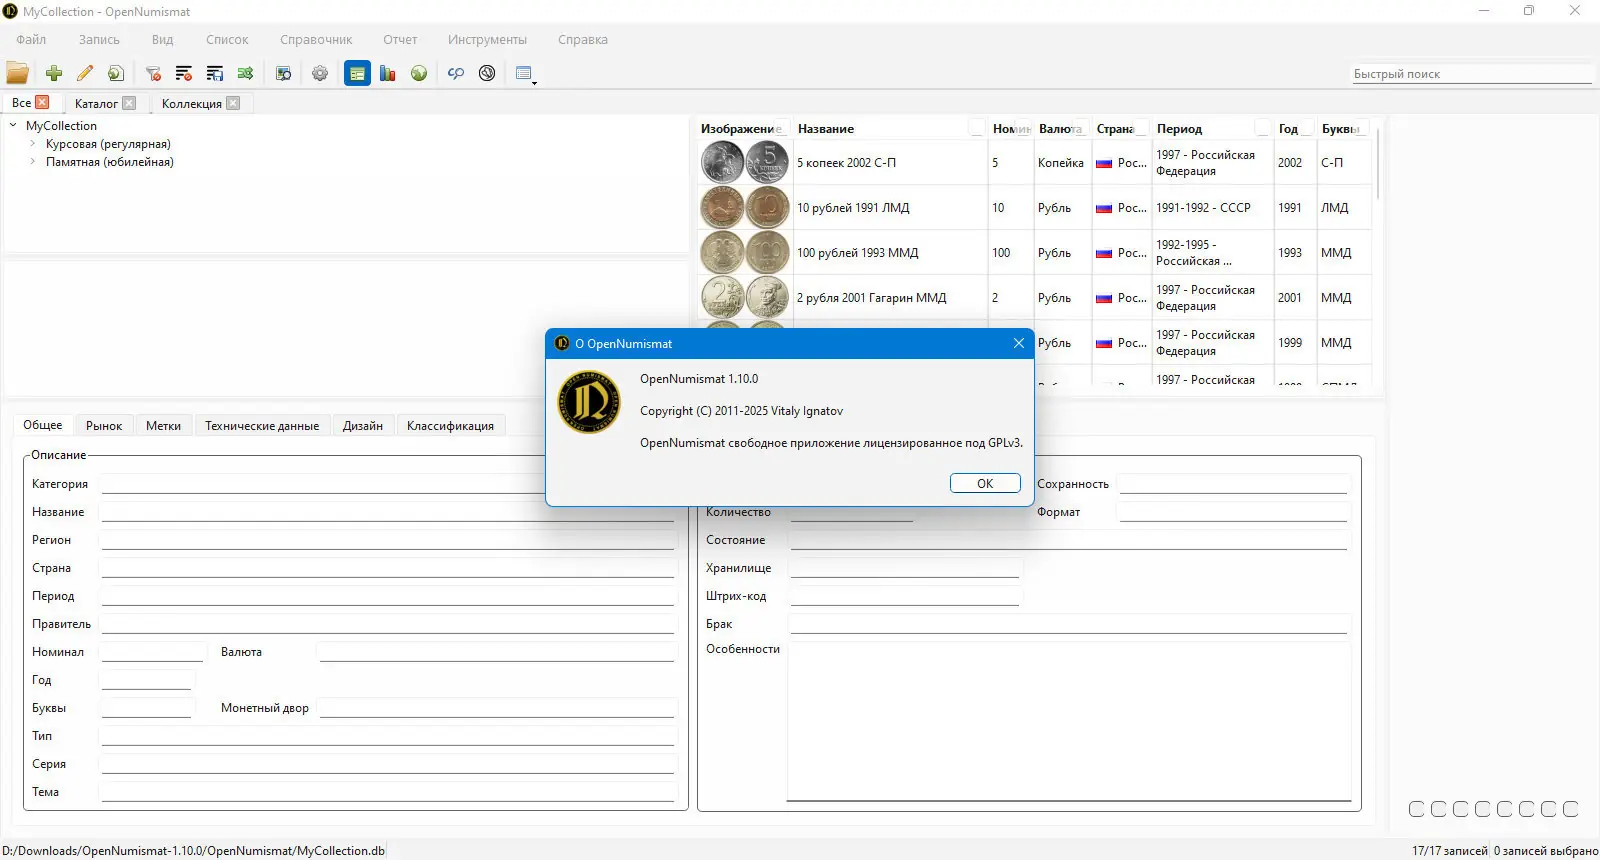Switch to the Коллекция tab
The height and width of the screenshot is (860, 1600).
tap(191, 103)
